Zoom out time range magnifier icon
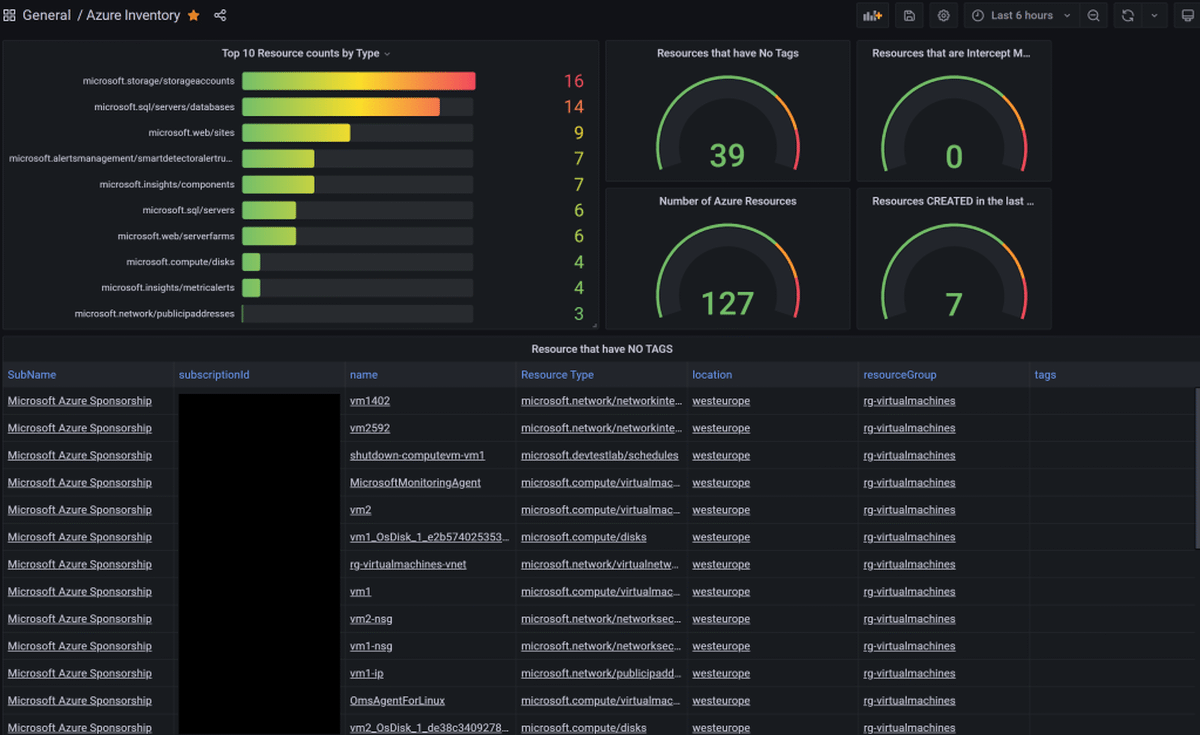 point(1094,15)
